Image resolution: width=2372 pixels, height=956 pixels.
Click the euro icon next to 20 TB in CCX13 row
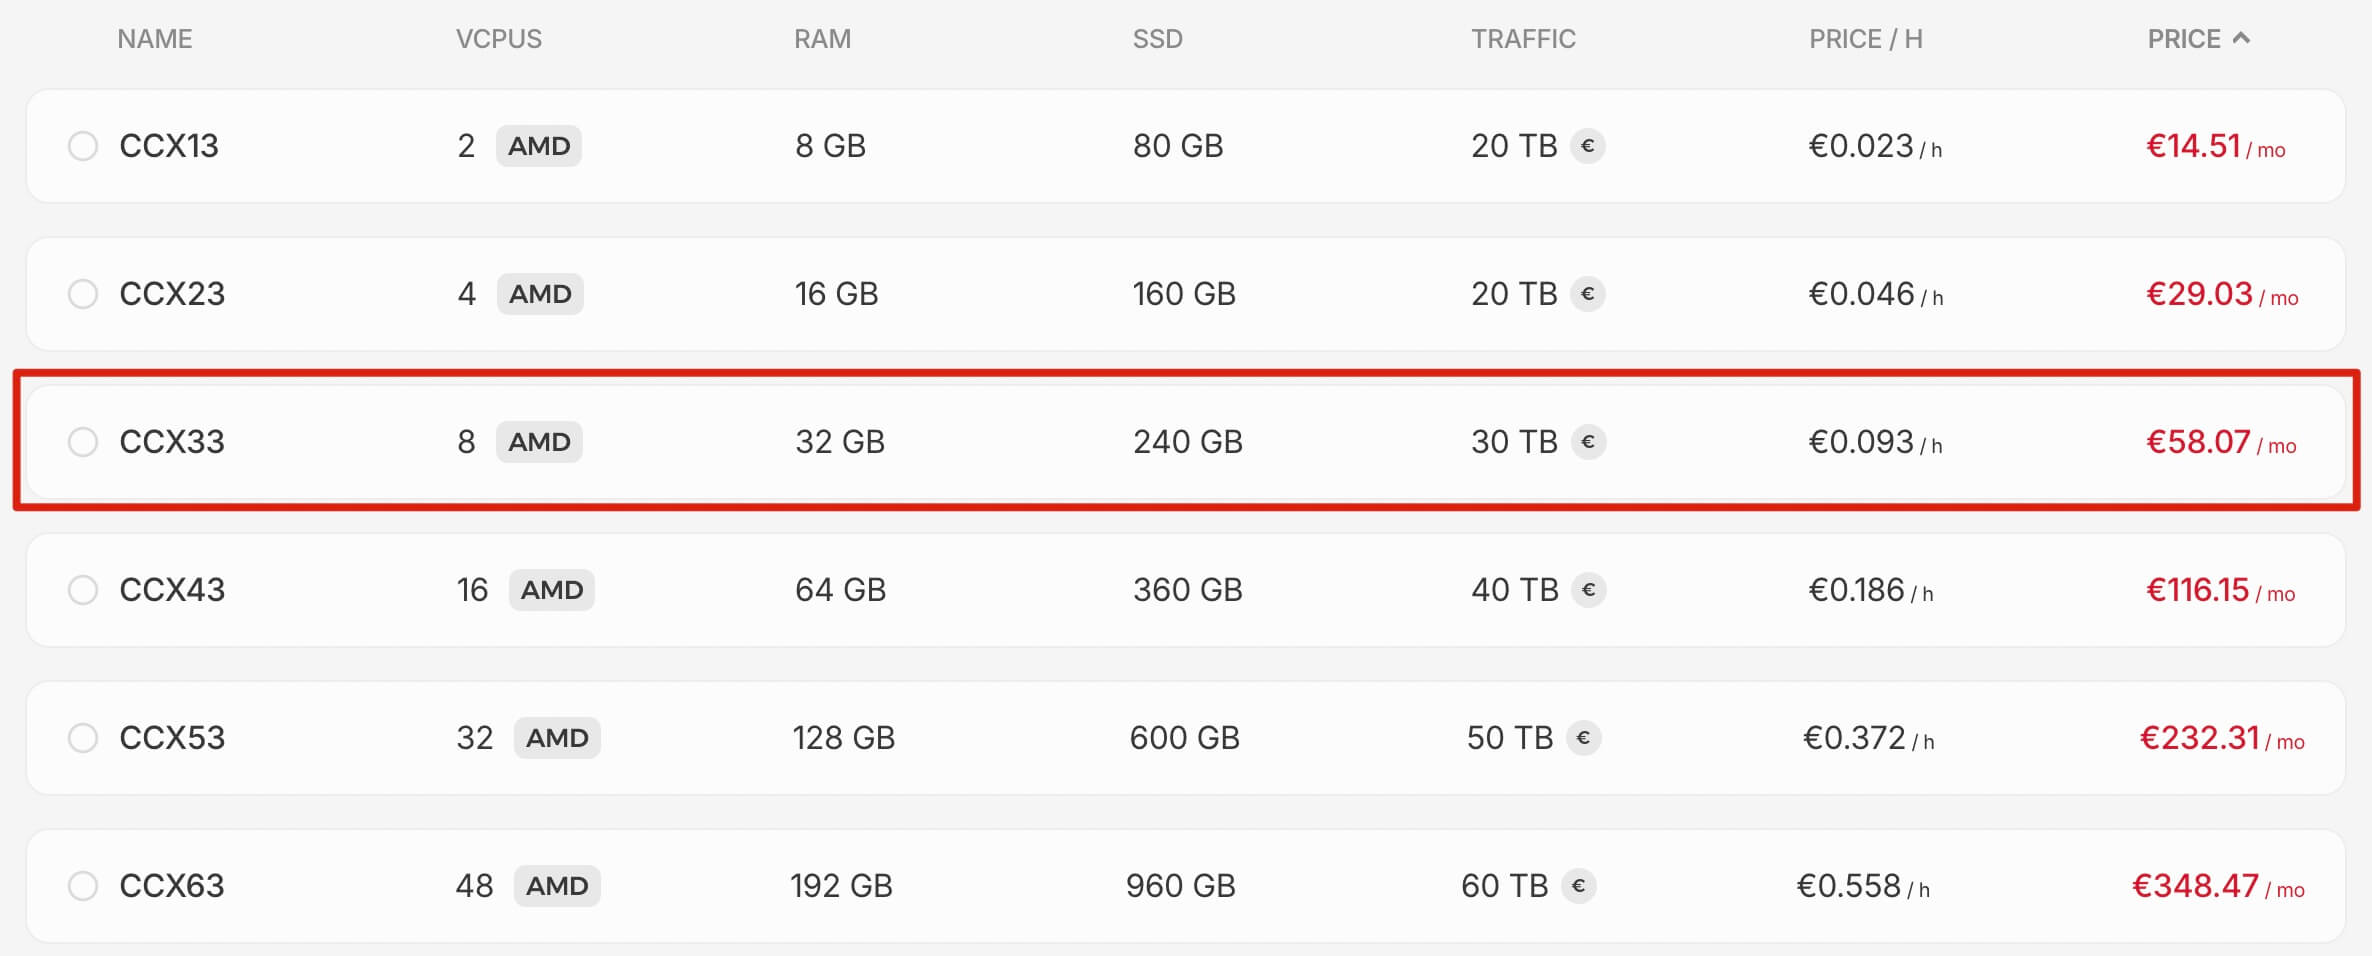(x=1587, y=146)
